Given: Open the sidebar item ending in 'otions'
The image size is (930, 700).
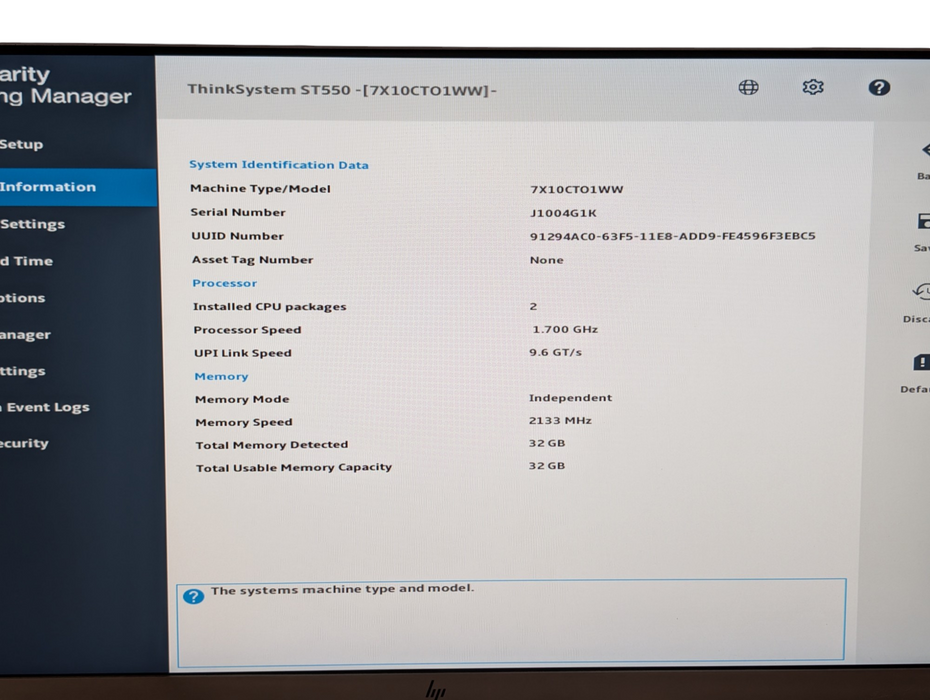Looking at the screenshot, I should tap(23, 298).
